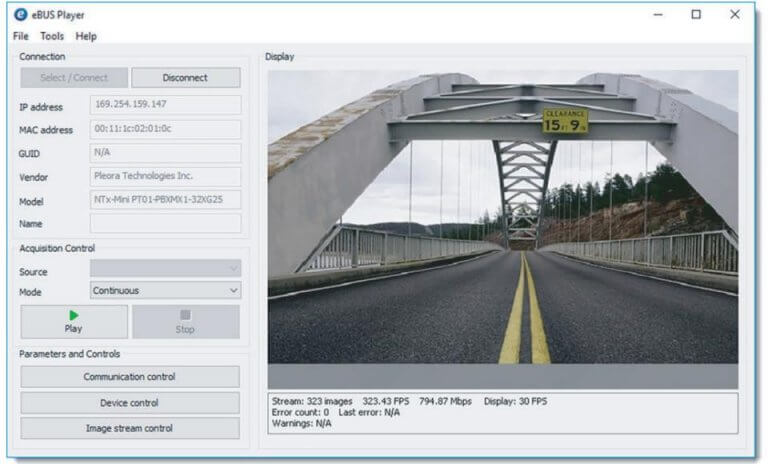Open the File menu
This screenshot has width=768, height=464.
pos(21,36)
